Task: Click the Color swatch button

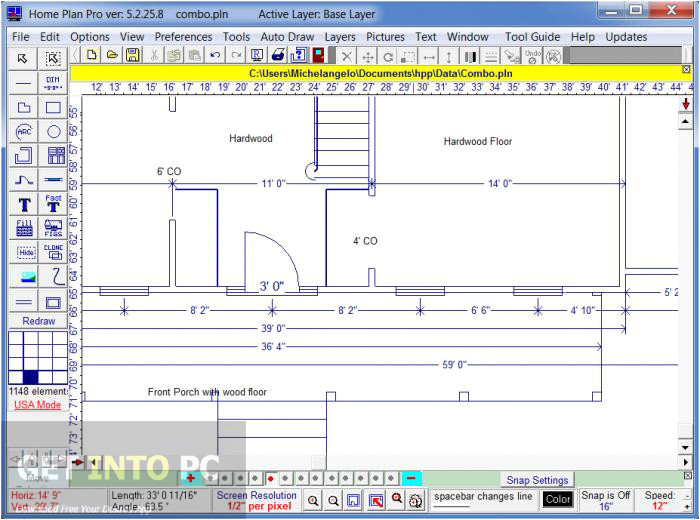Action: pos(558,499)
